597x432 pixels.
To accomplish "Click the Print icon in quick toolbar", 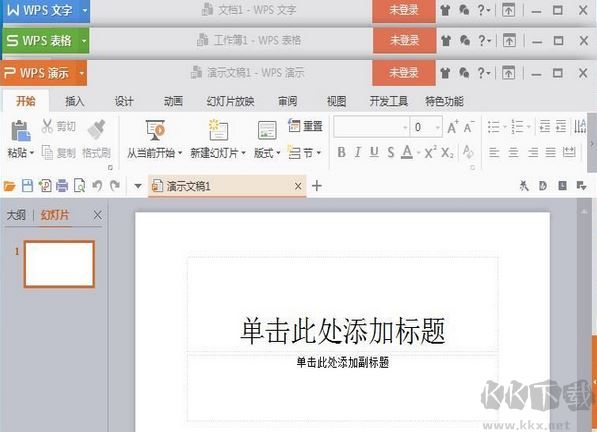I will [x=62, y=186].
